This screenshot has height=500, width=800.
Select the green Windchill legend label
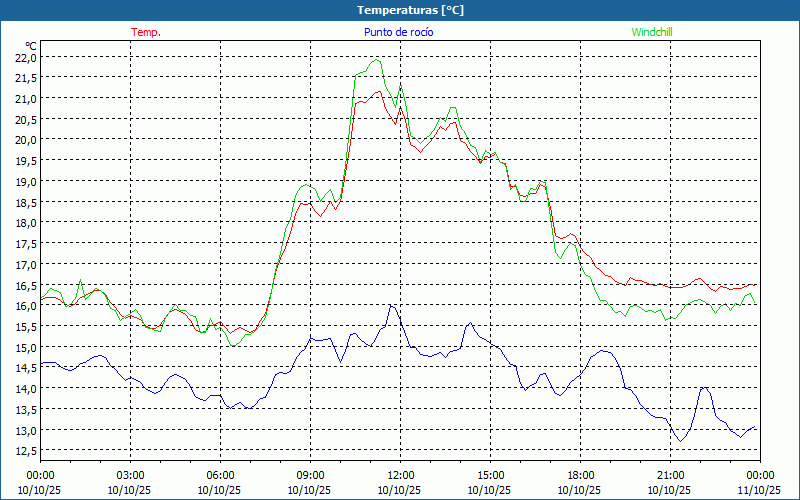tap(651, 32)
